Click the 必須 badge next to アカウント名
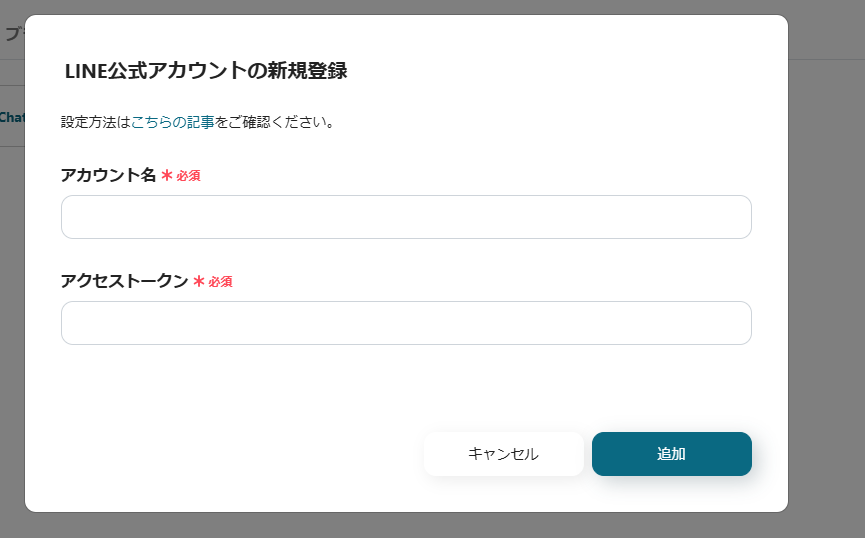865x538 pixels. click(189, 176)
